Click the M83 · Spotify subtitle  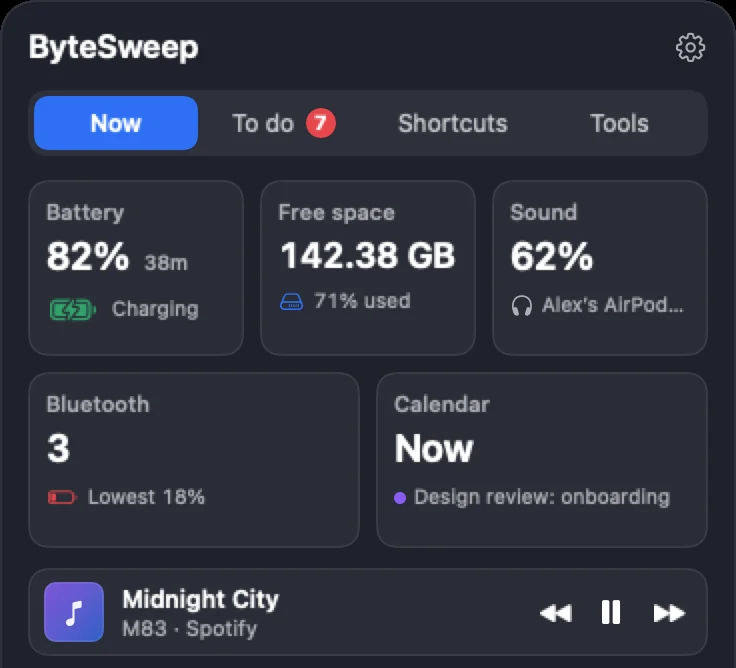tap(190, 629)
